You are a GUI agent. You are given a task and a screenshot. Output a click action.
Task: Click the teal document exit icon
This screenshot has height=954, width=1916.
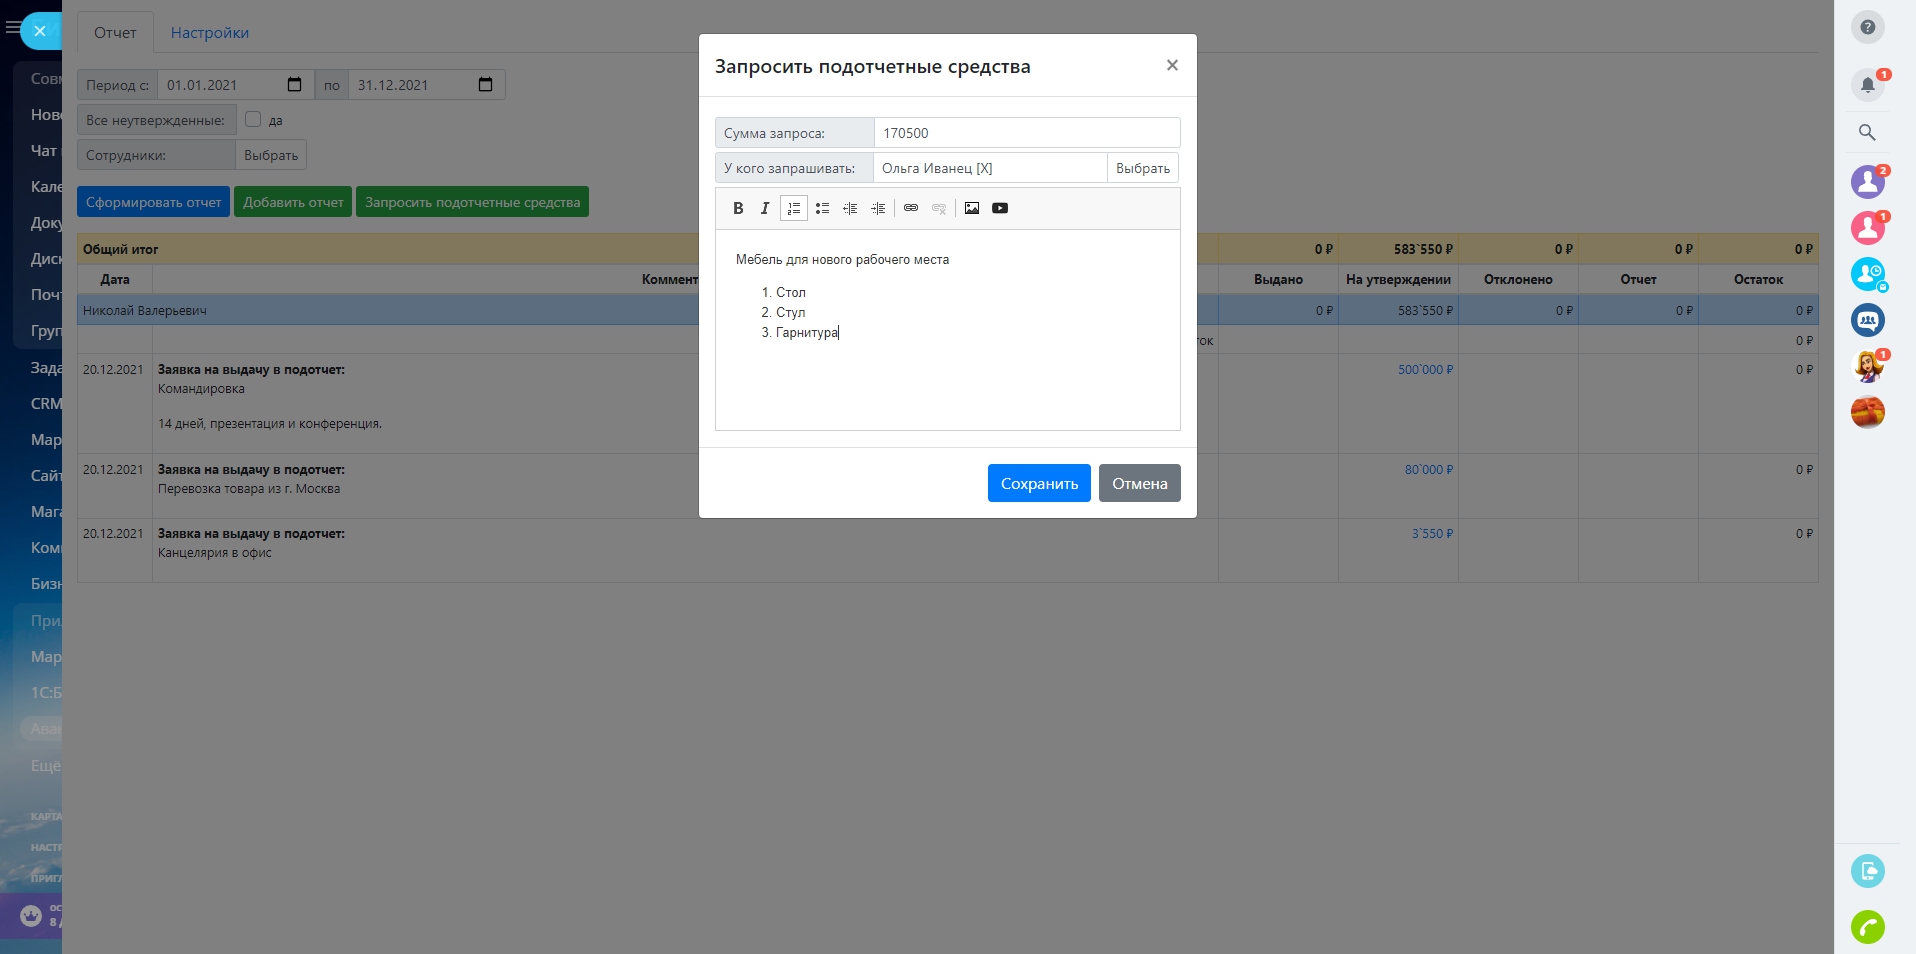click(1867, 871)
